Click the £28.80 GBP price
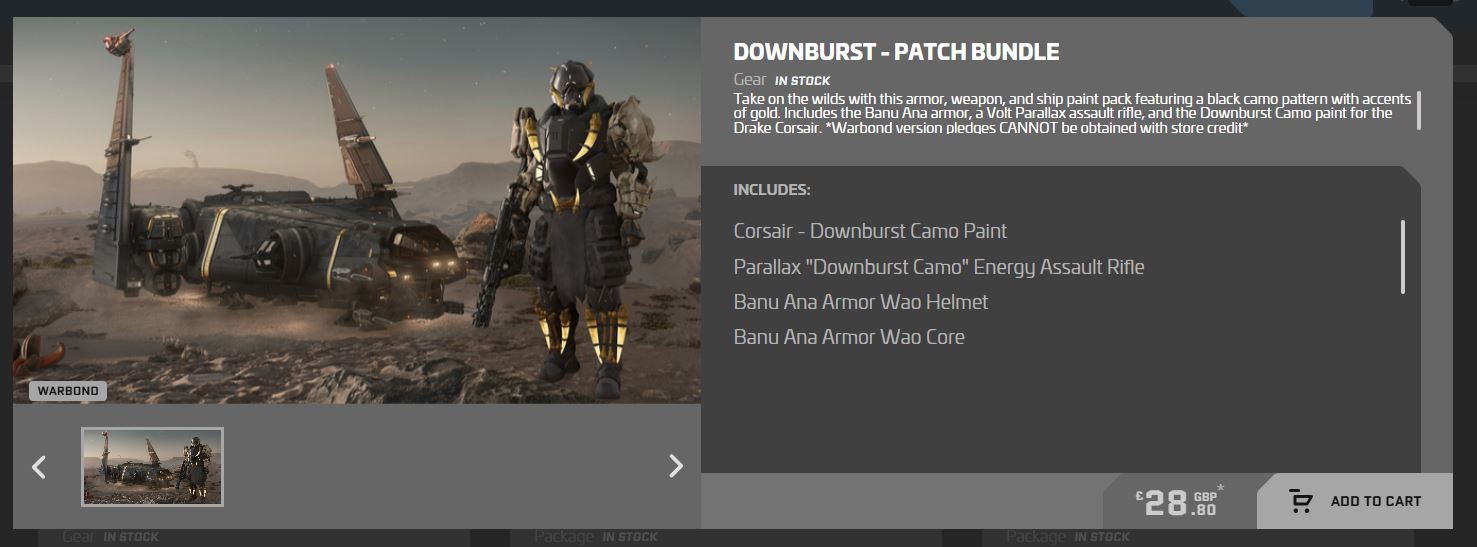Screen dimensions: 1477x547 (1180, 501)
